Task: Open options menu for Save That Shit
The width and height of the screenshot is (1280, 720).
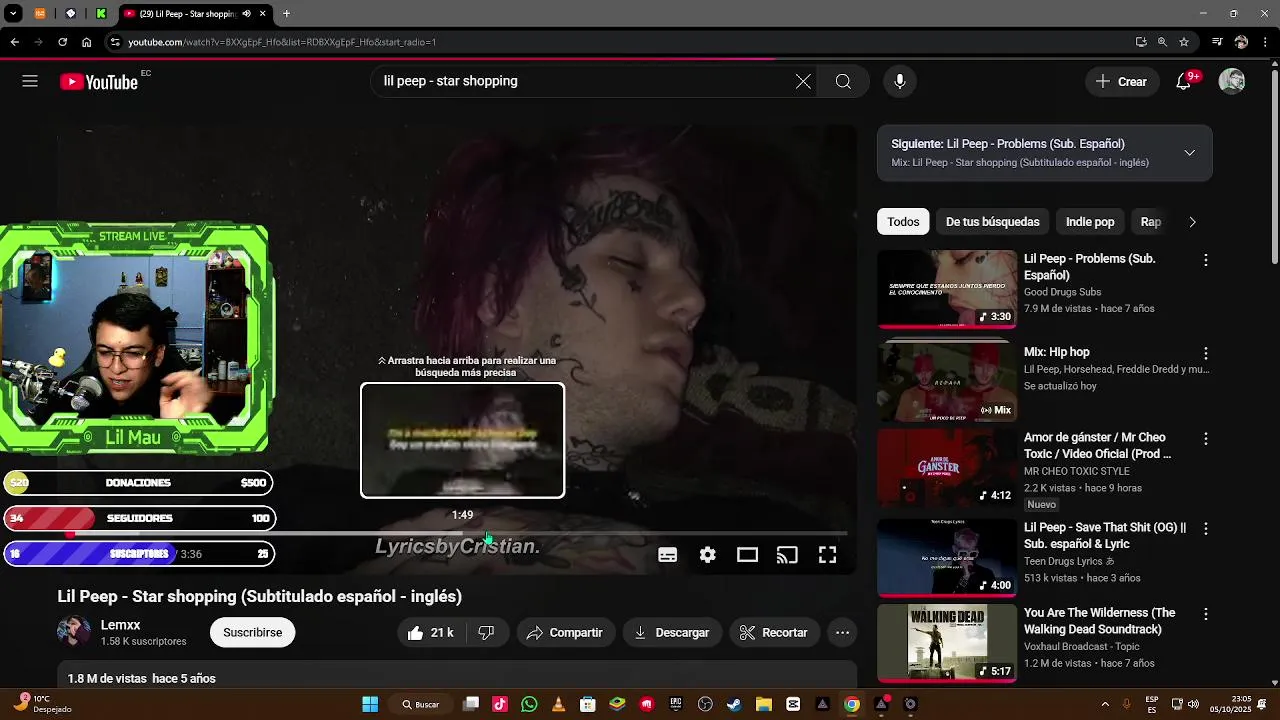Action: pos(1206,529)
